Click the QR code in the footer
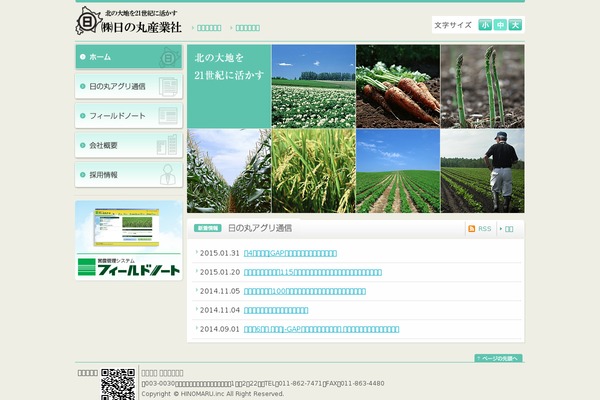Viewport: 600px width, 400px height. tap(118, 384)
